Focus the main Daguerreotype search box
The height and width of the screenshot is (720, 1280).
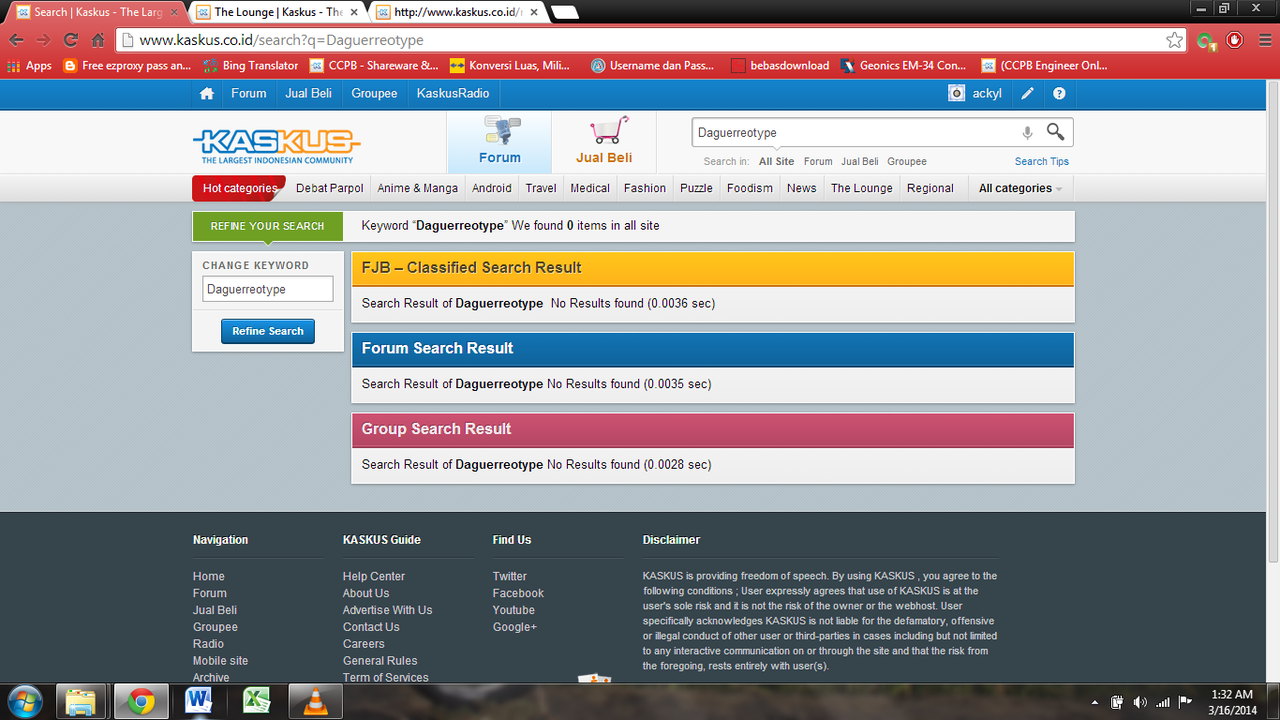click(x=855, y=132)
